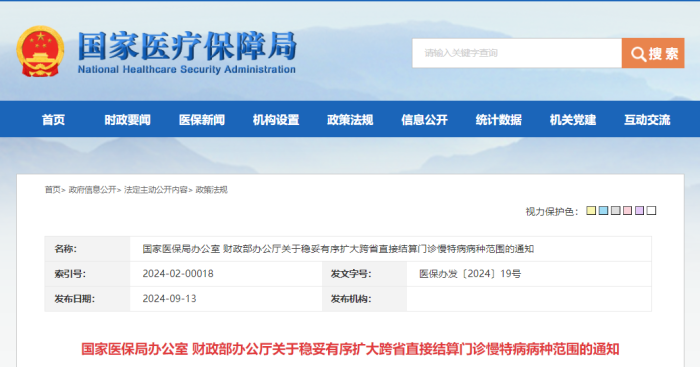The height and width of the screenshot is (367, 700).
Task: Open the 法定主动公开内容 breadcrumb link
Action: click(x=156, y=190)
